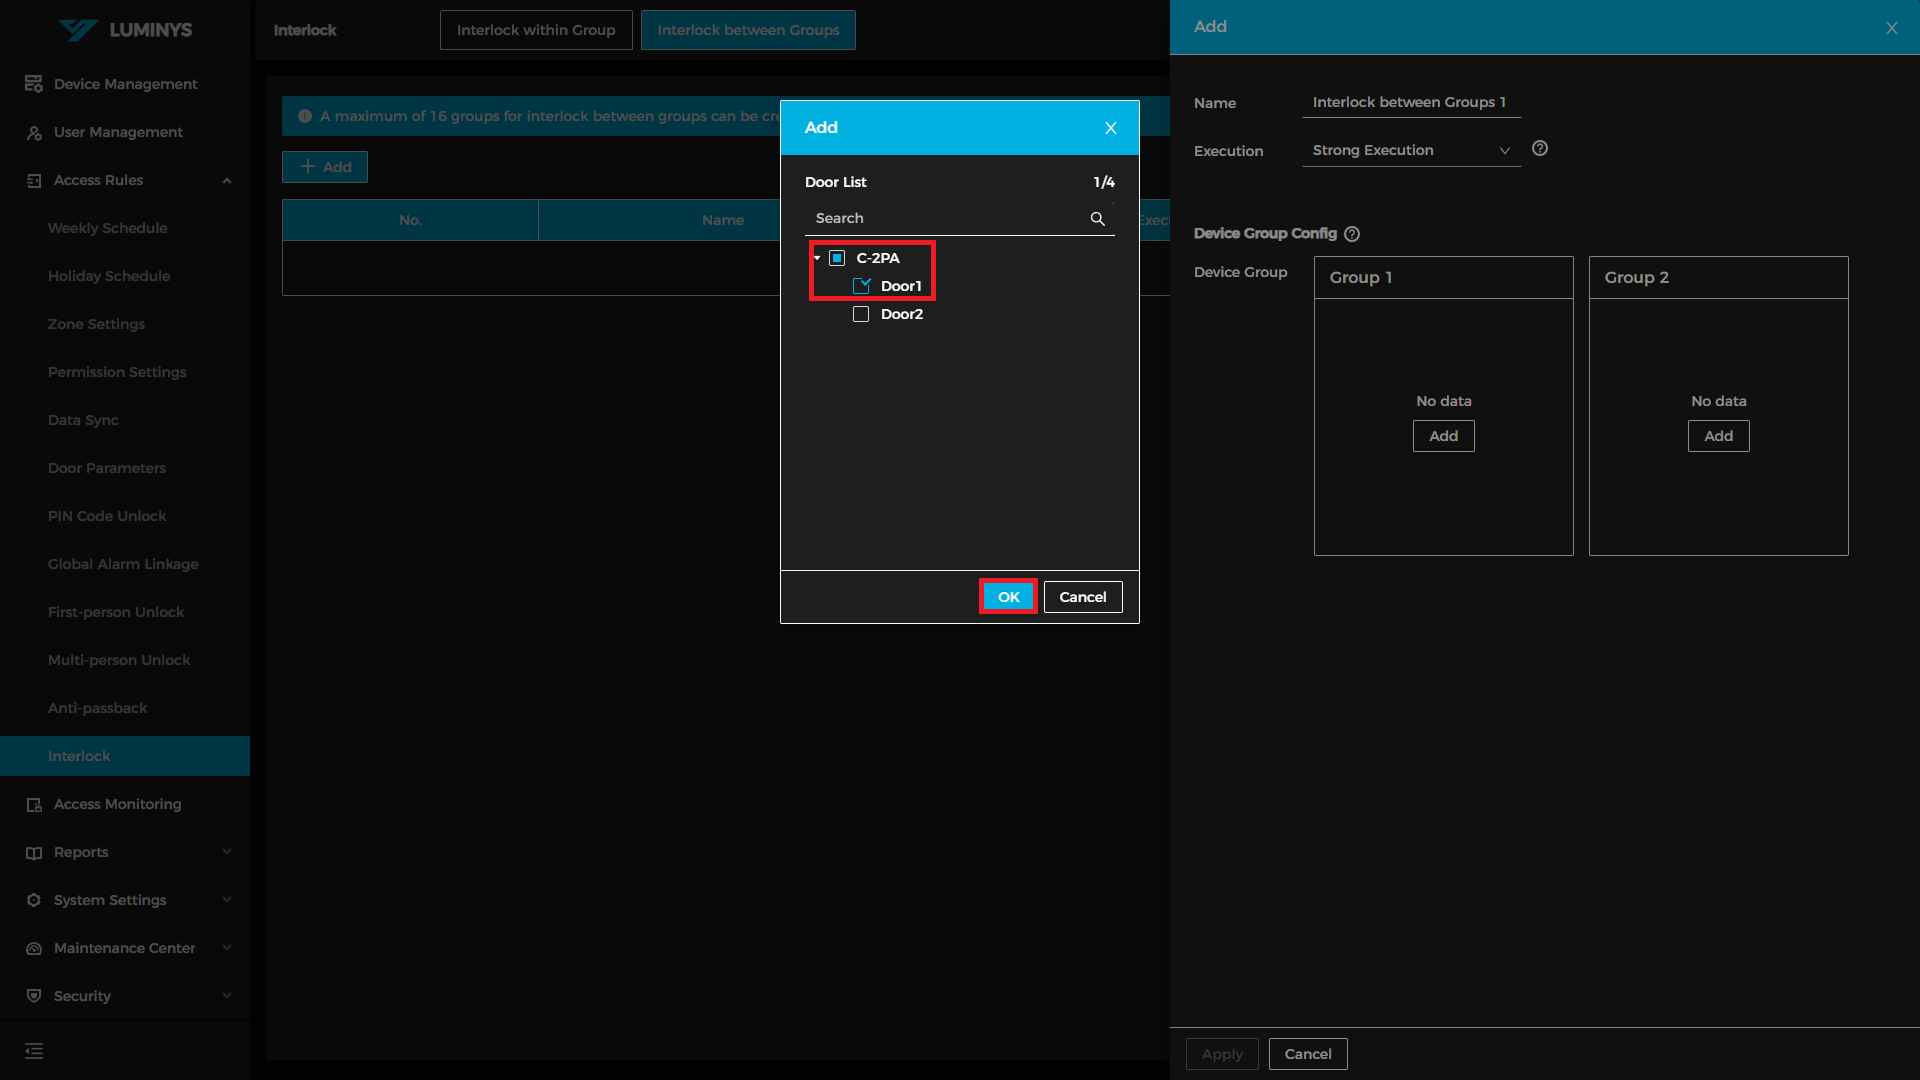
Task: Toggle the C-2PA device checkbox
Action: click(837, 258)
